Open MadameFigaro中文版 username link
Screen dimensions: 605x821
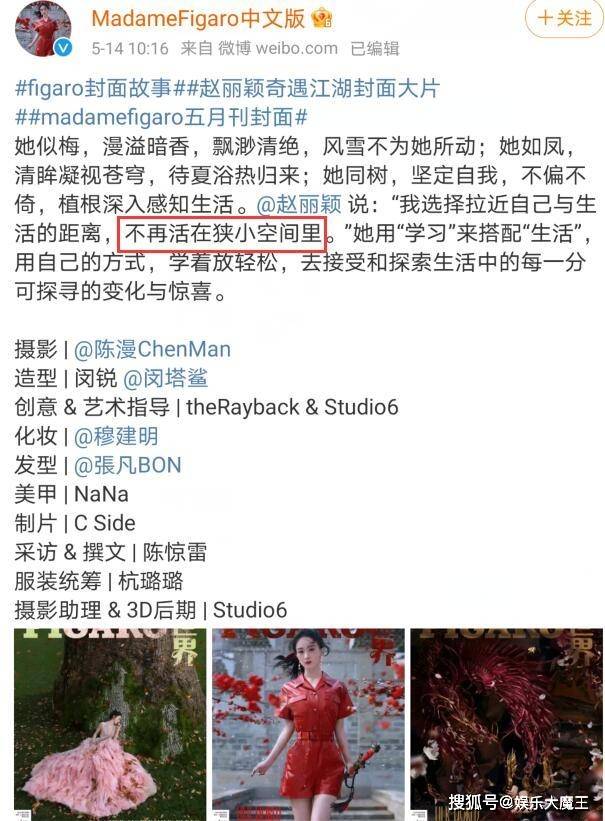click(198, 19)
